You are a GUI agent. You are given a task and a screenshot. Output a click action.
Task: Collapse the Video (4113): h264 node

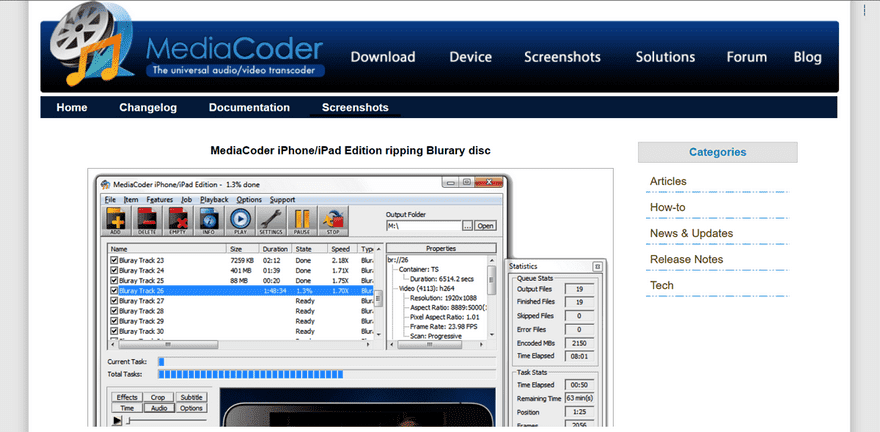[x=427, y=288]
